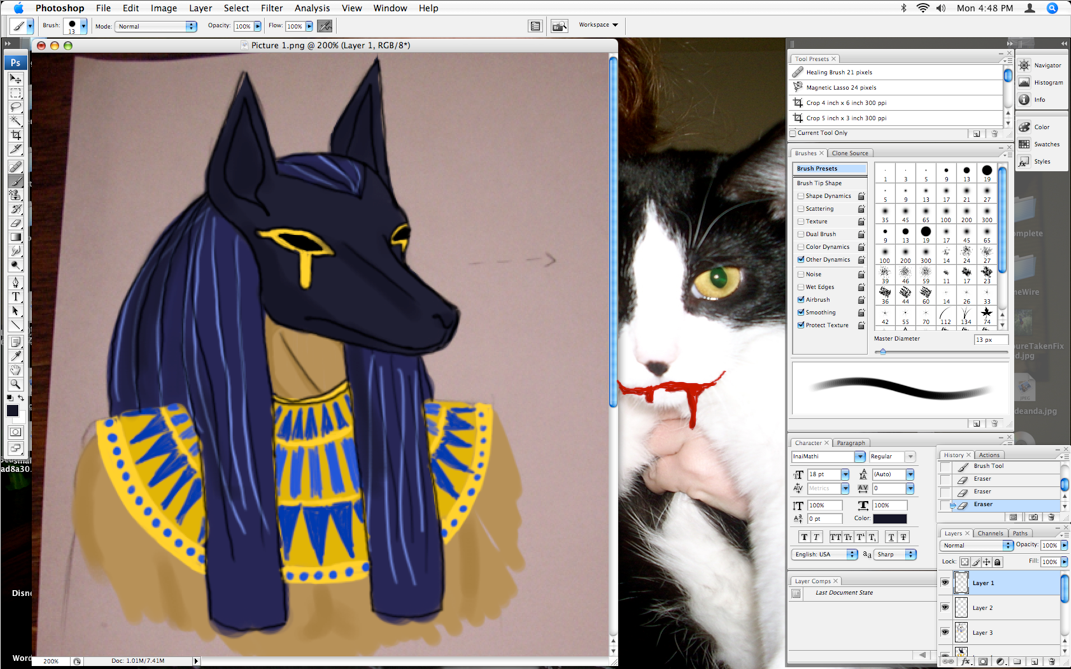The height and width of the screenshot is (669, 1071).
Task: Select the Healing Brush tool in toolbox
Action: coord(15,167)
